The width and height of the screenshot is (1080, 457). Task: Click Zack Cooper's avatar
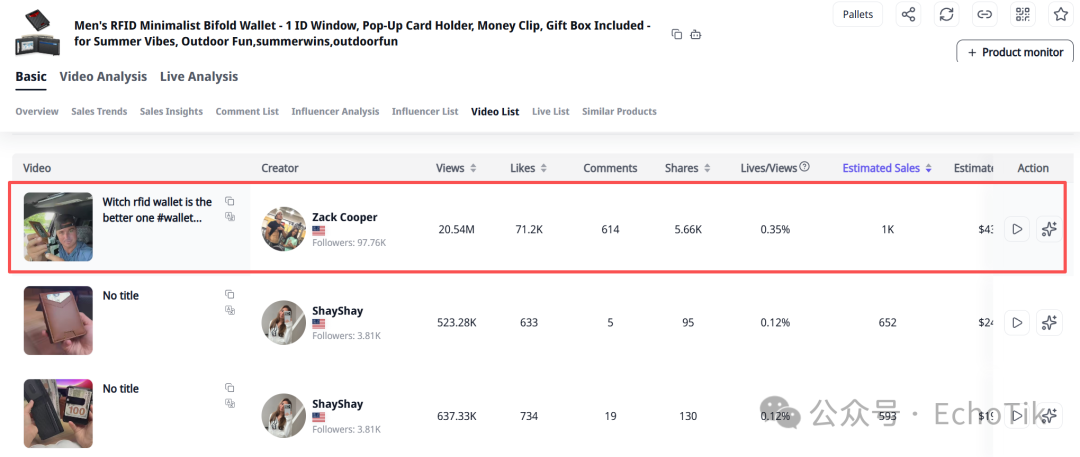pyautogui.click(x=284, y=229)
